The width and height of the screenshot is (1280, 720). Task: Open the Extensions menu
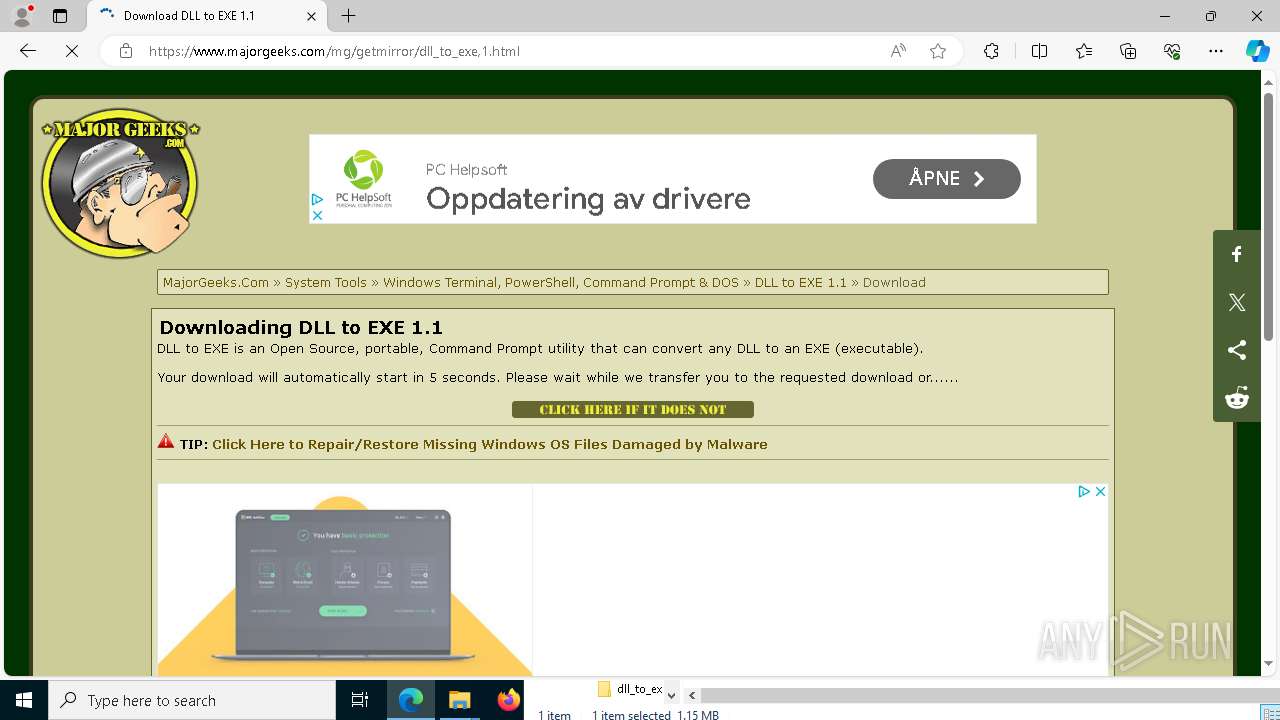coord(991,51)
